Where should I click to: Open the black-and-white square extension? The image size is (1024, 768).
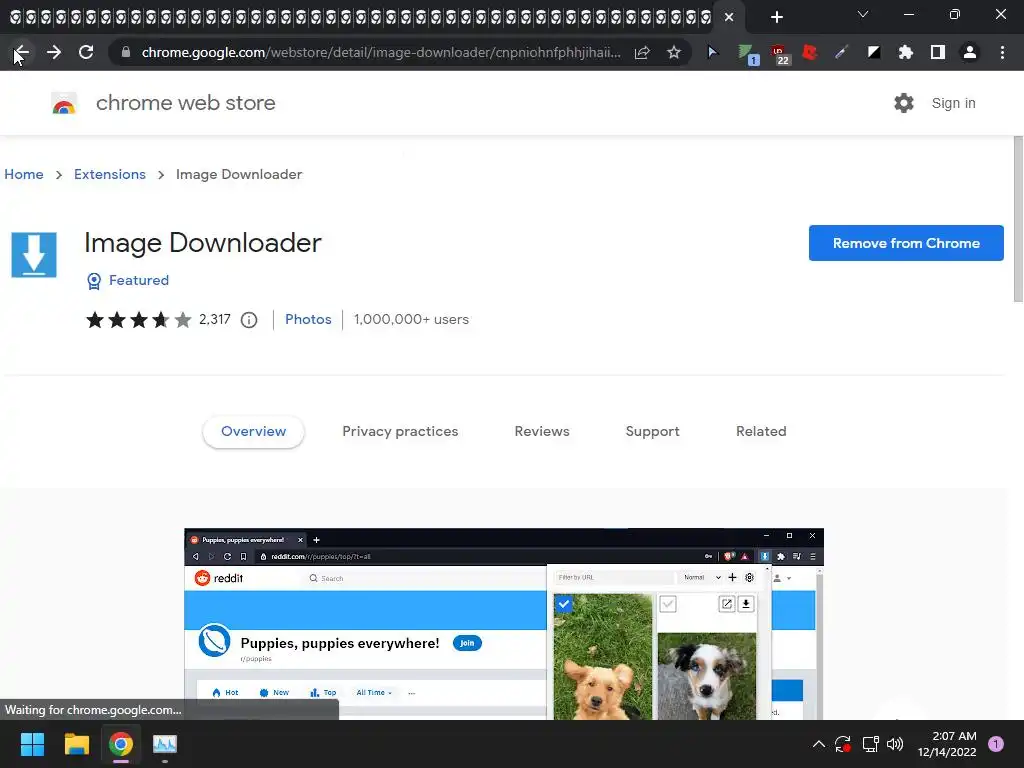coord(874,52)
